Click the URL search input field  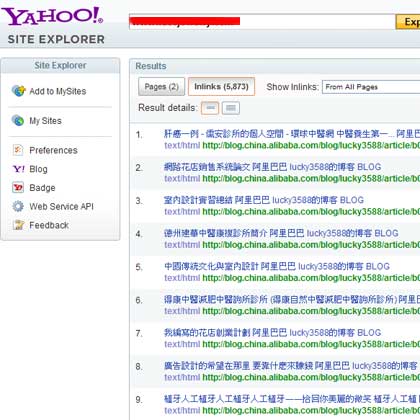click(x=262, y=22)
